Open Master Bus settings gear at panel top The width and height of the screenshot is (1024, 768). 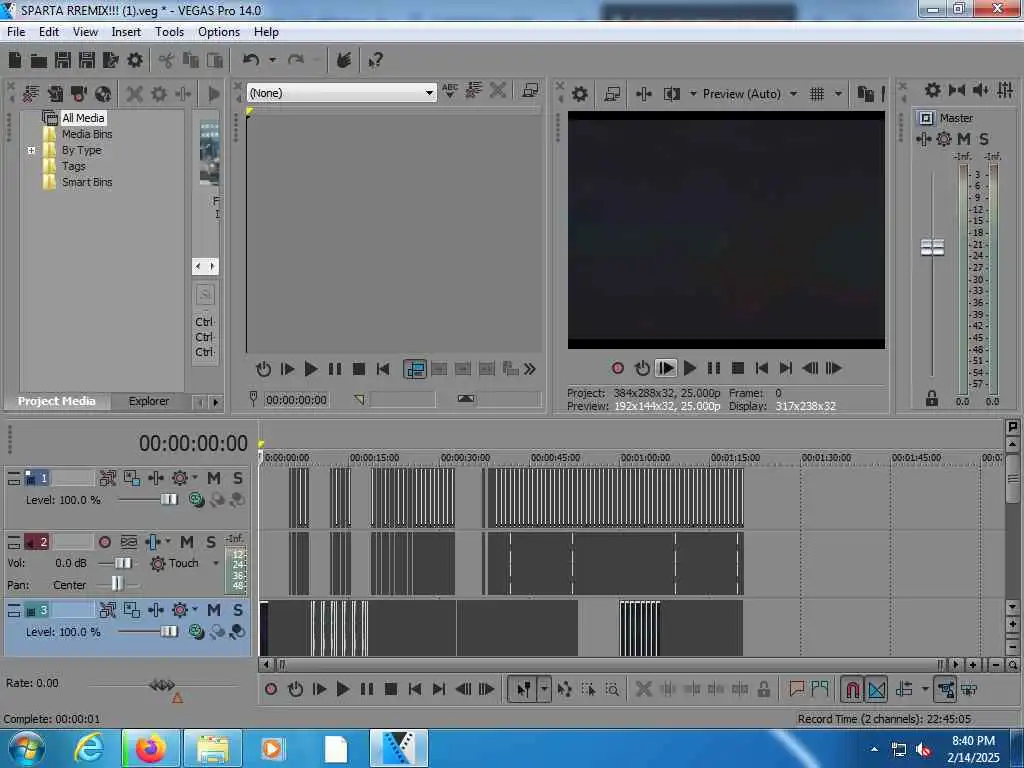tap(933, 90)
